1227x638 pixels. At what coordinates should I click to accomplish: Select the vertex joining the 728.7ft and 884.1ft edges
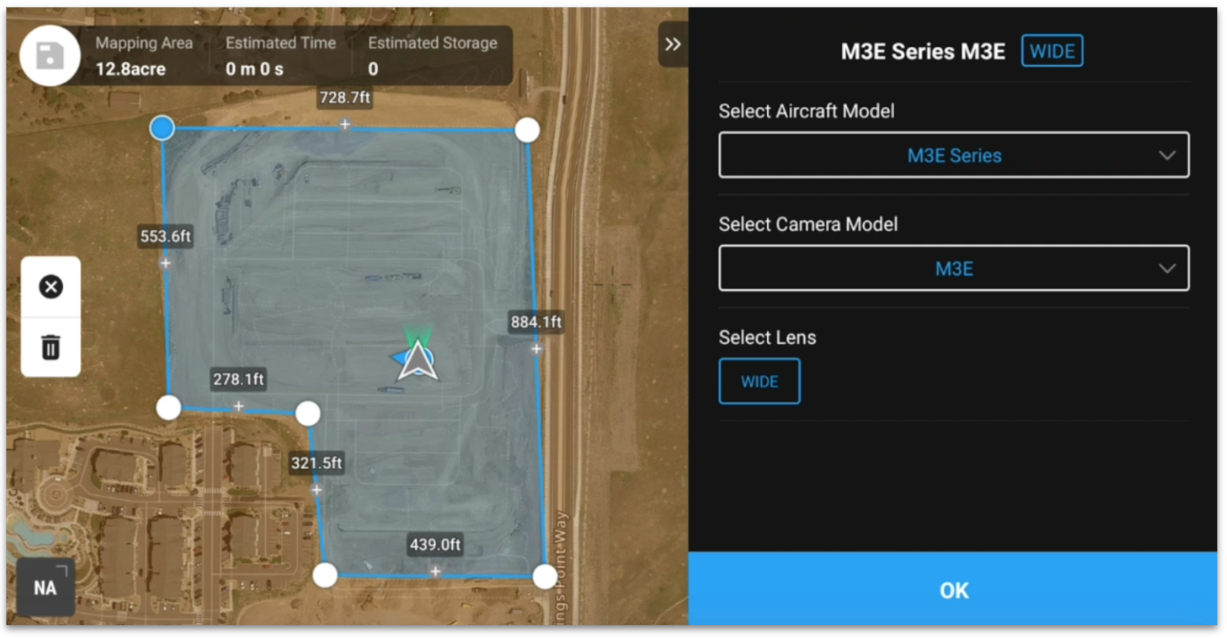527,129
